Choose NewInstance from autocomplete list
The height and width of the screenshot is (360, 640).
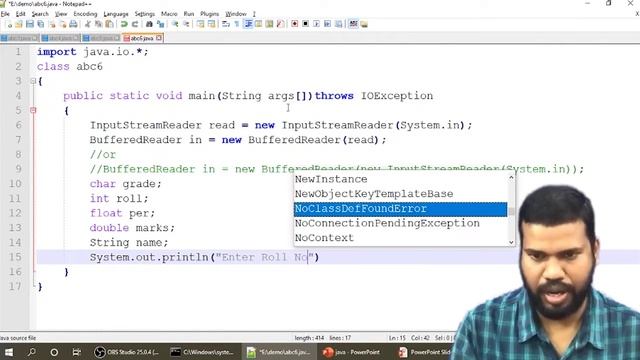point(400,179)
